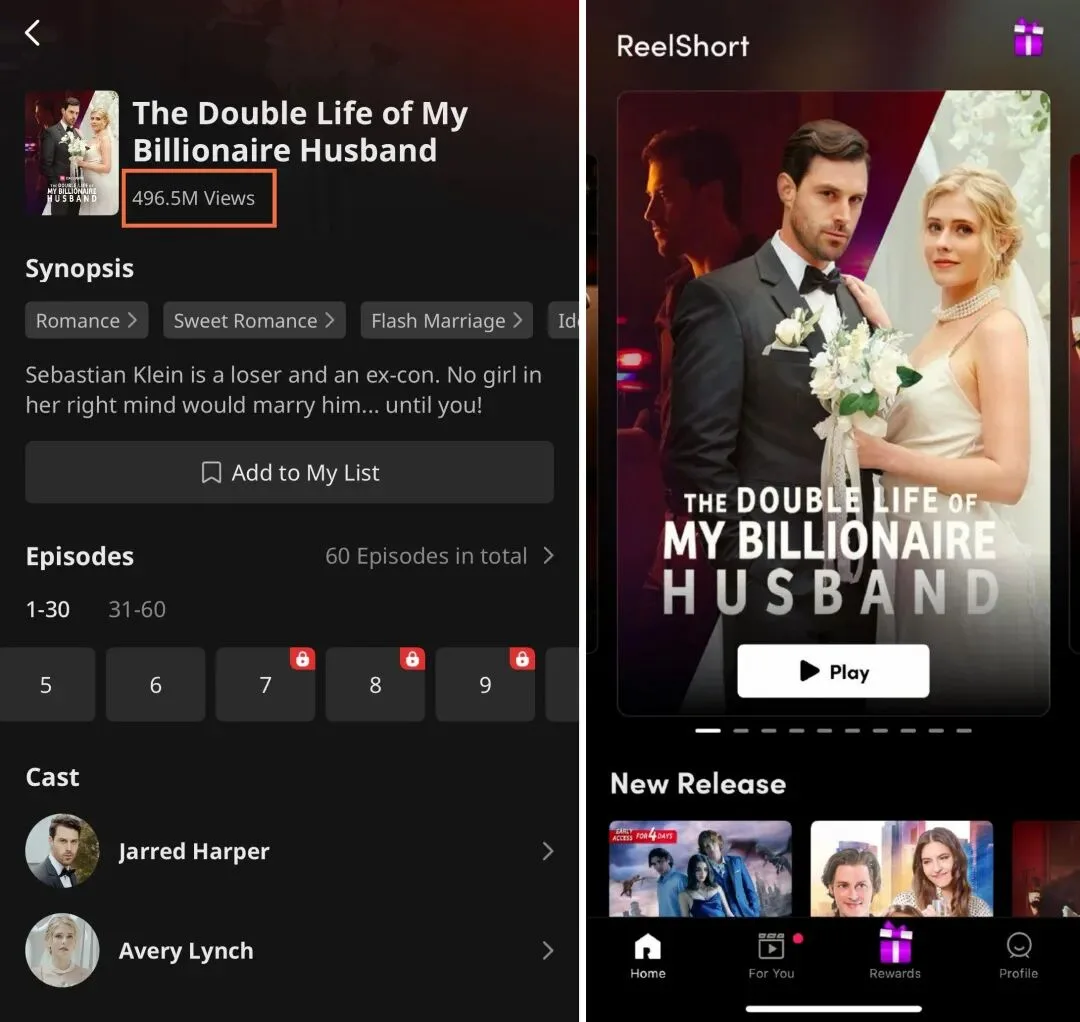The image size is (1080, 1022).
Task: Tap the back arrow icon
Action: (x=33, y=34)
